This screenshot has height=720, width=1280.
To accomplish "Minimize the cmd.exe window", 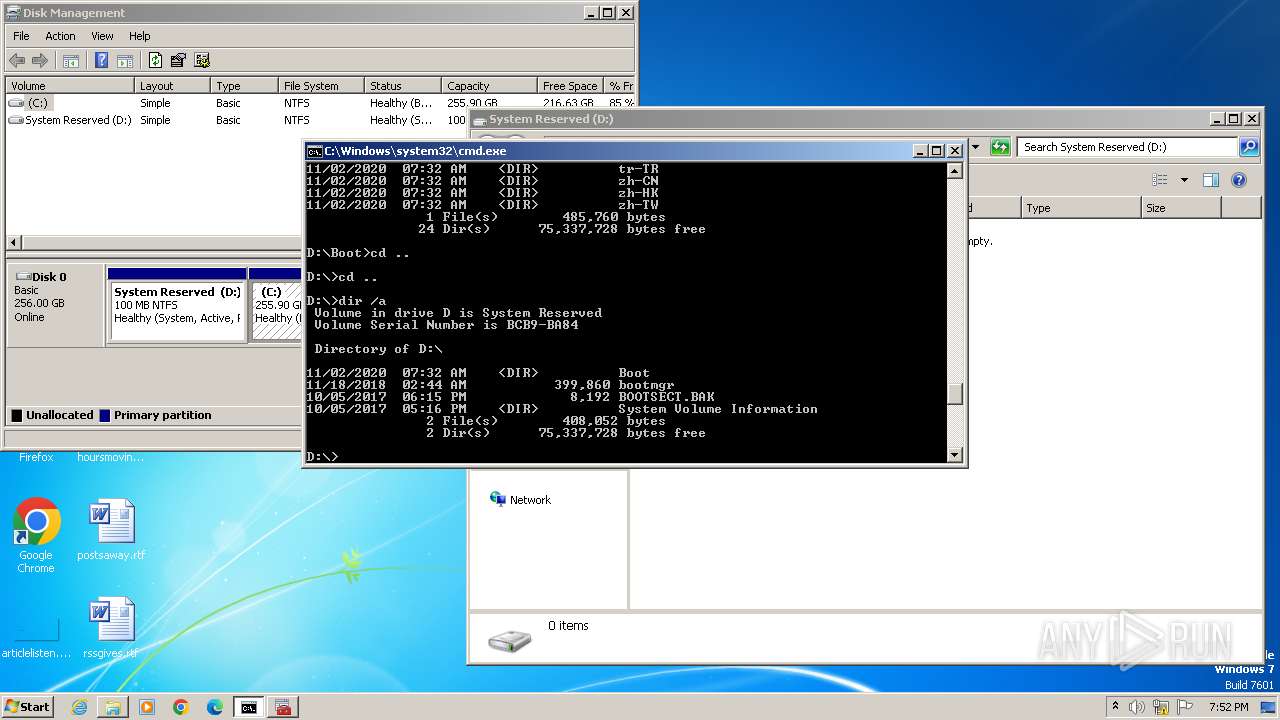I will (920, 150).
